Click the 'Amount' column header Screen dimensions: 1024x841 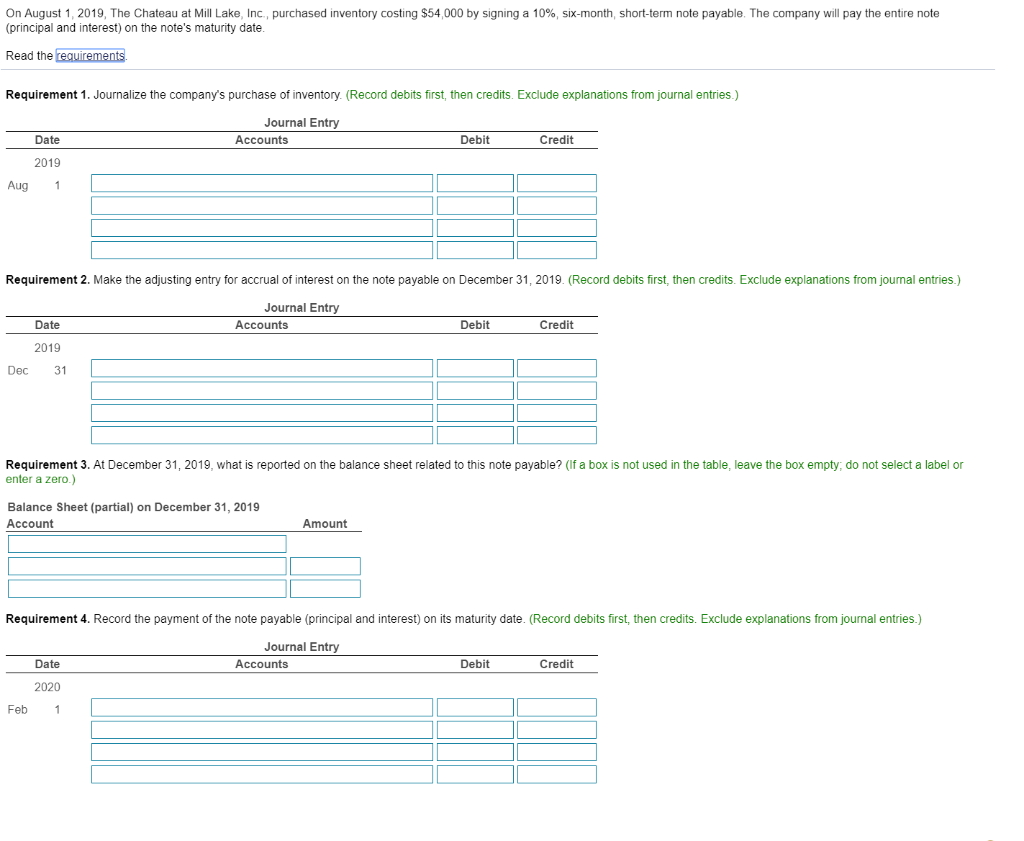pyautogui.click(x=325, y=524)
